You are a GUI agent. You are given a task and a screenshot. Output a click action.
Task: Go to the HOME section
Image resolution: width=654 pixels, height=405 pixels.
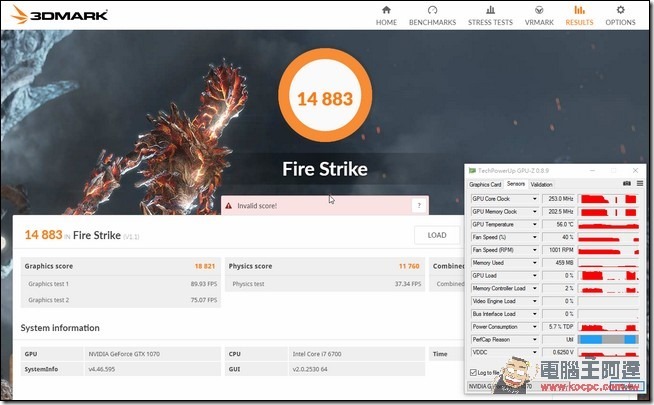[386, 15]
